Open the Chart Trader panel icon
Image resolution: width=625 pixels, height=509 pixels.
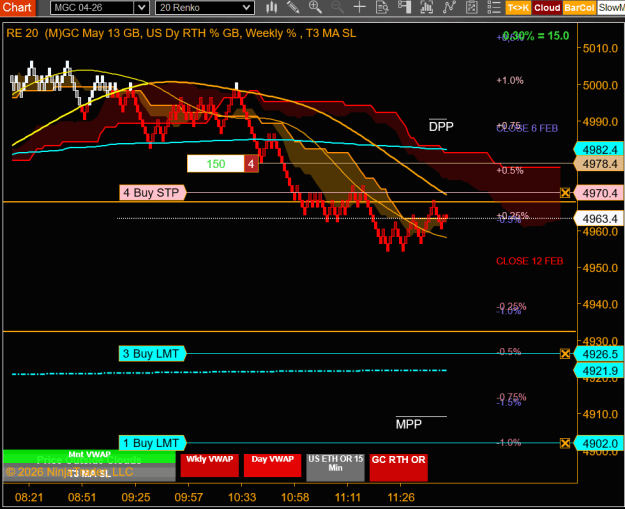[404, 7]
